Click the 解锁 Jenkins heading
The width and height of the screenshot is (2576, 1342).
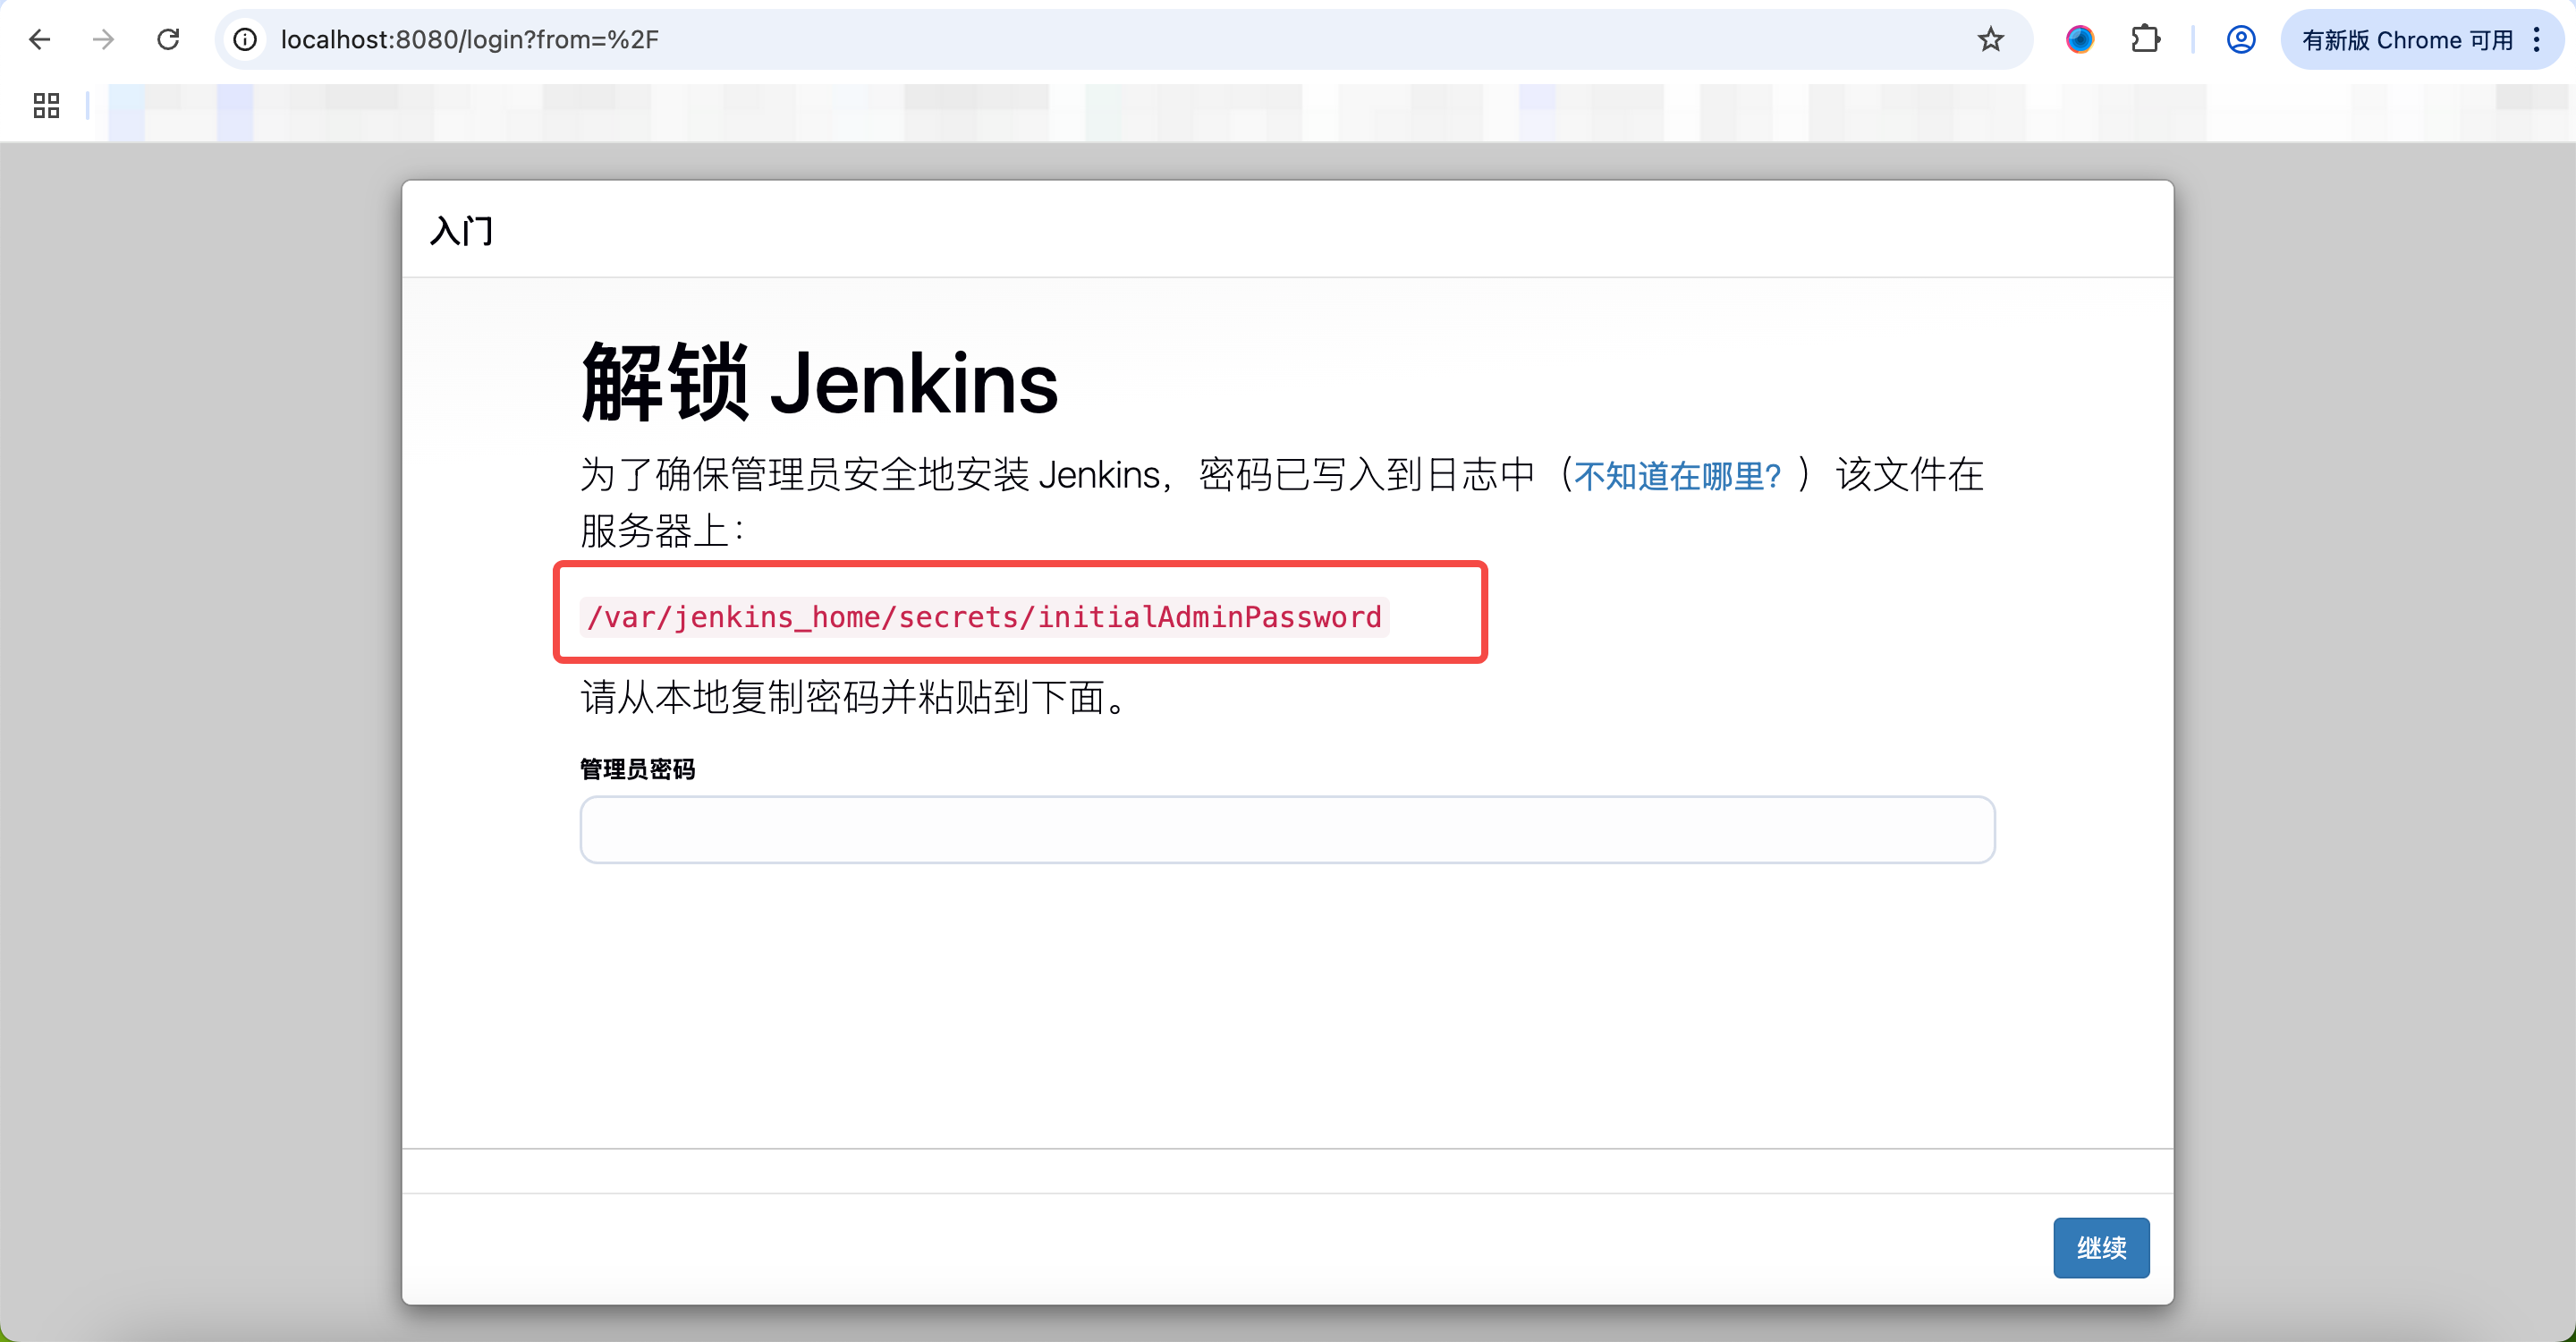tap(819, 382)
